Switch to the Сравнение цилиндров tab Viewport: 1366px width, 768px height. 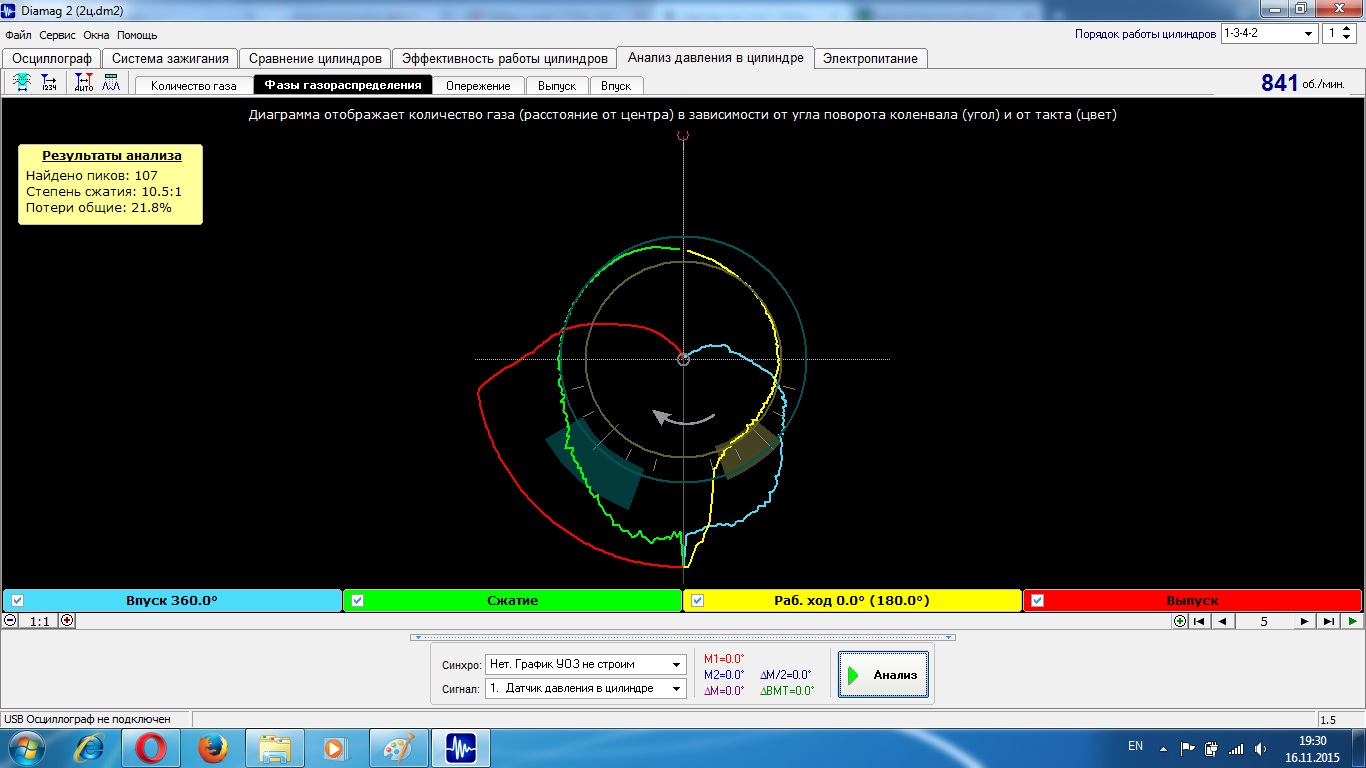click(315, 58)
